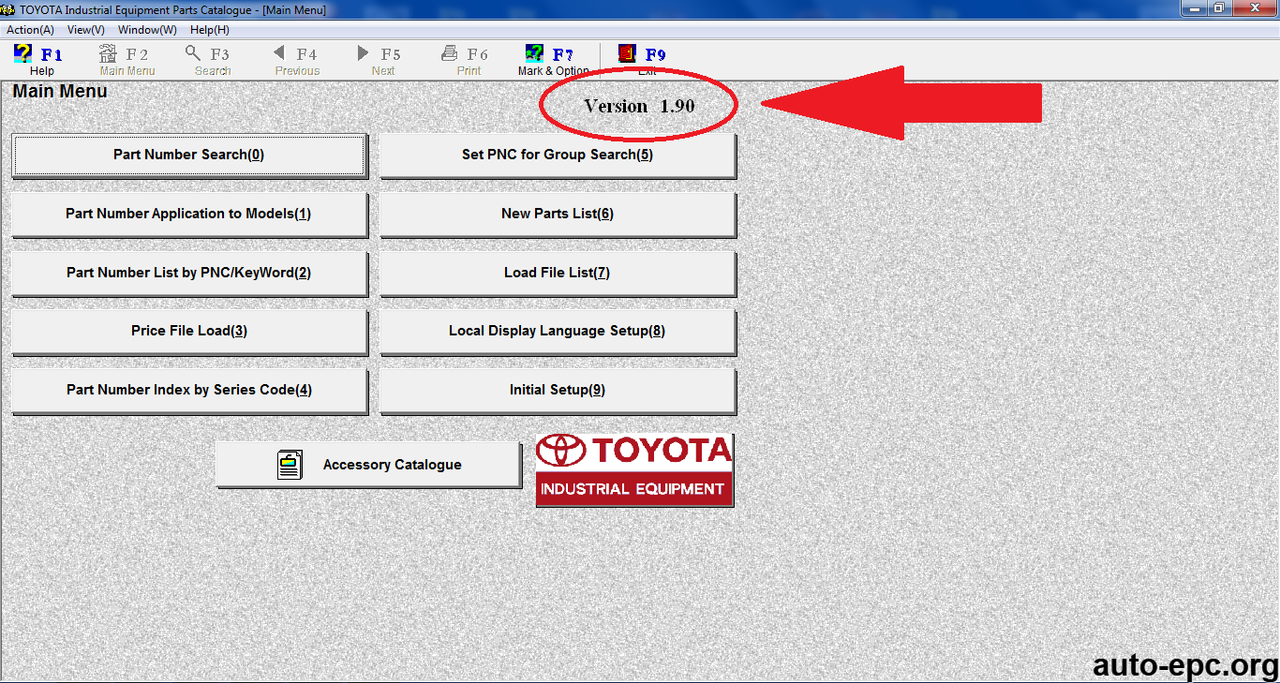The image size is (1280, 683).
Task: Open Part Number Index by Series Code(4)
Action: [x=189, y=390]
